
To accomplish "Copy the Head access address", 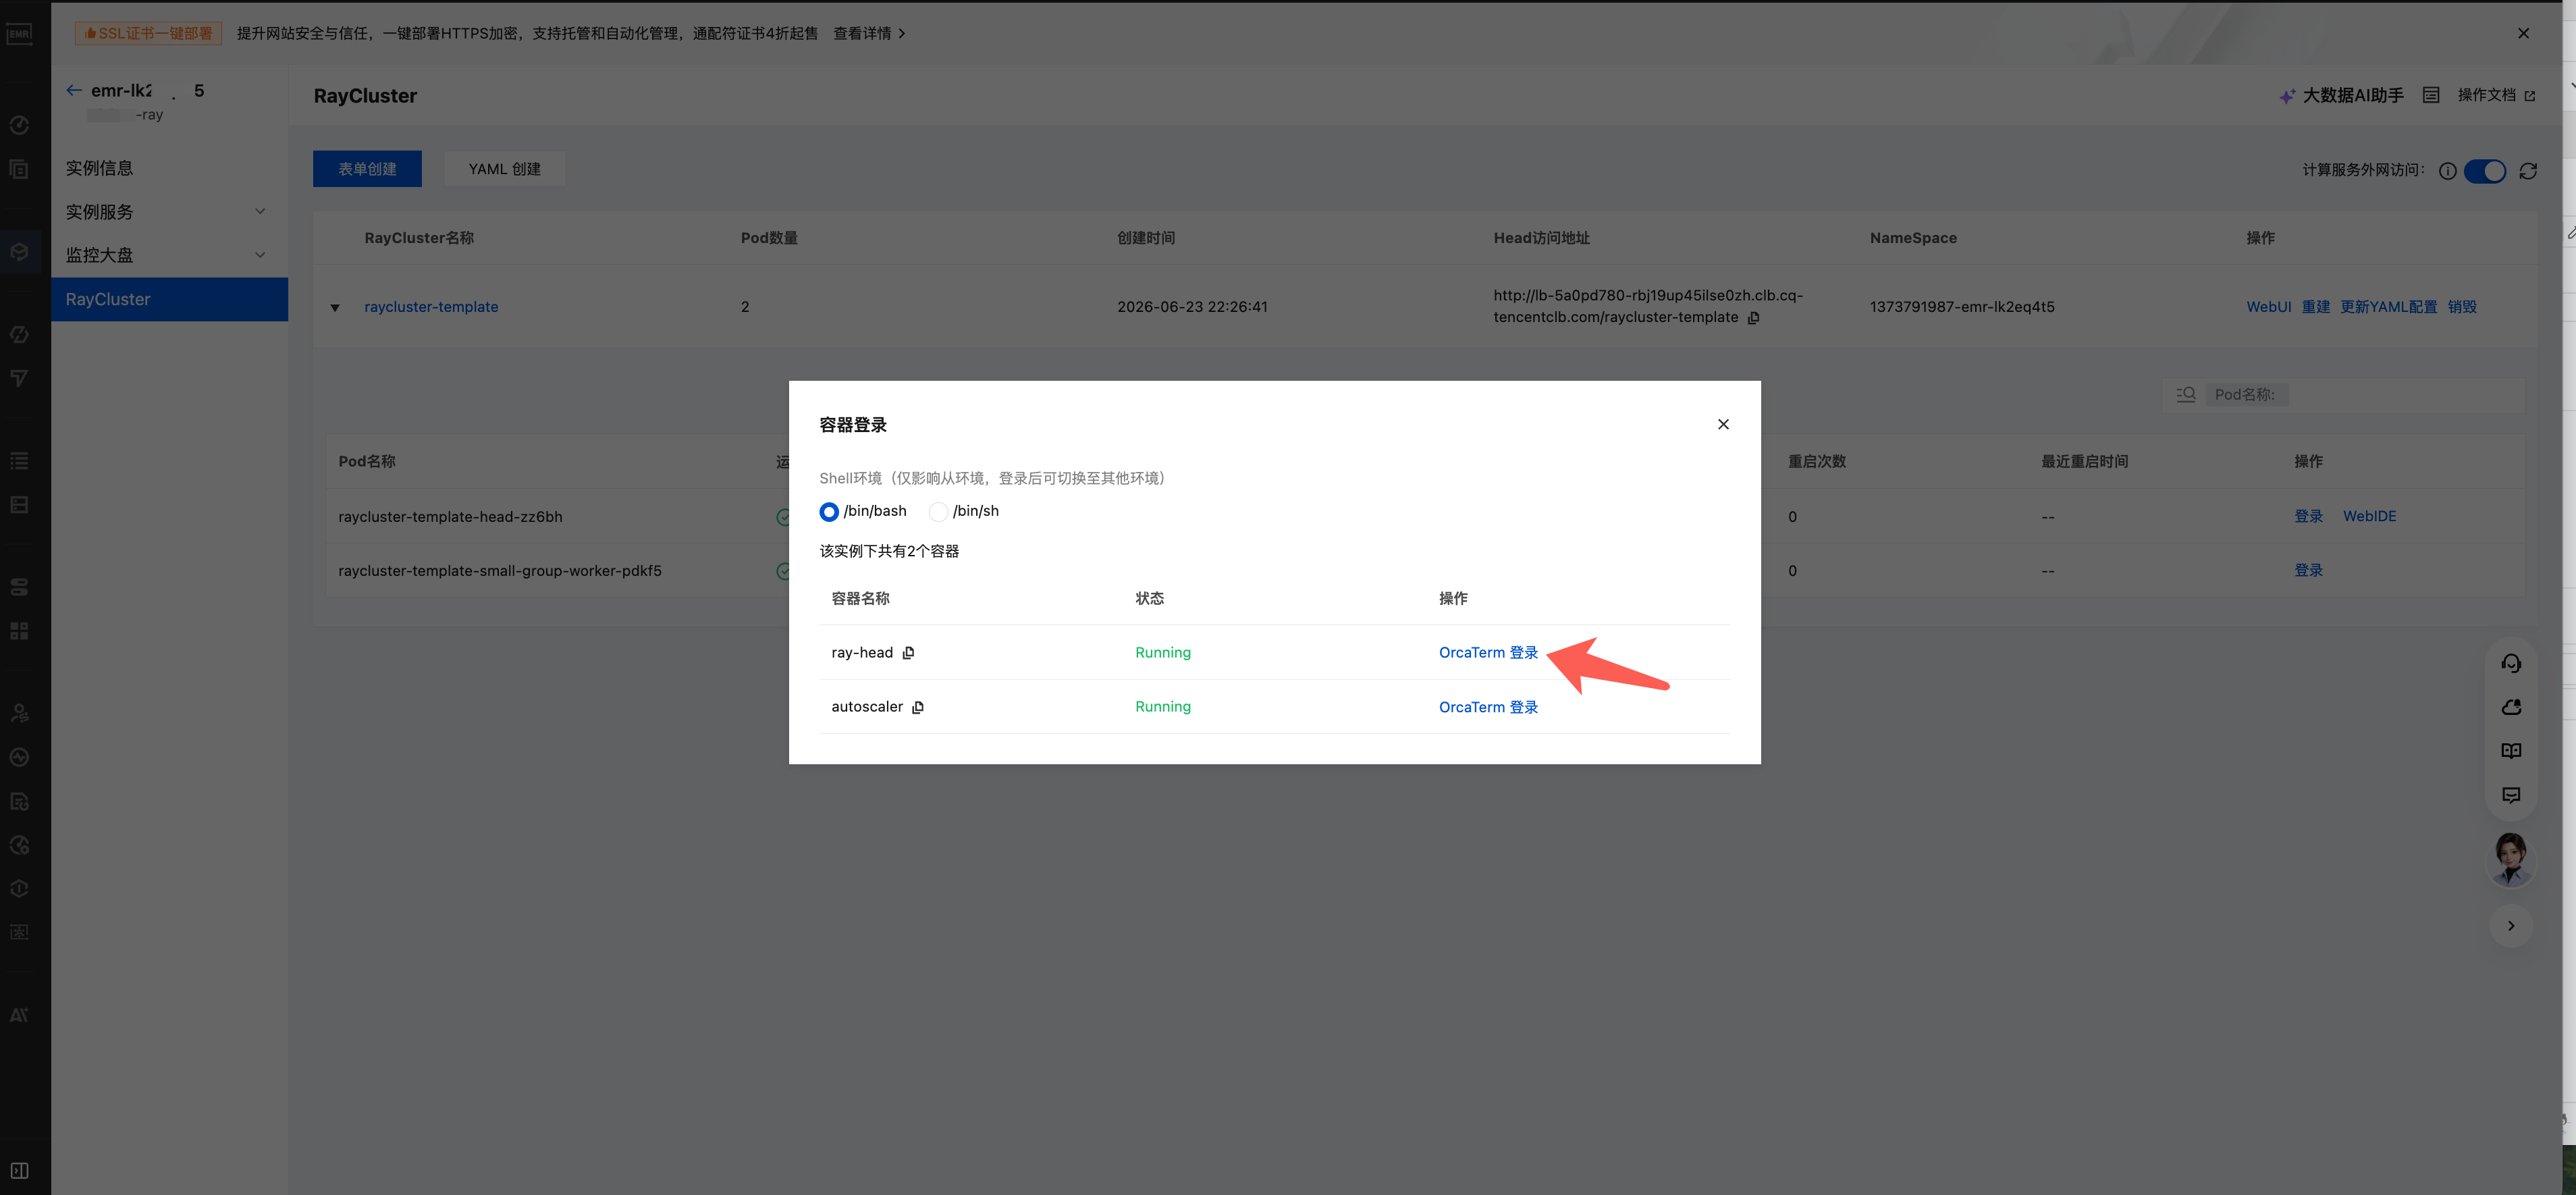I will 1753,318.
